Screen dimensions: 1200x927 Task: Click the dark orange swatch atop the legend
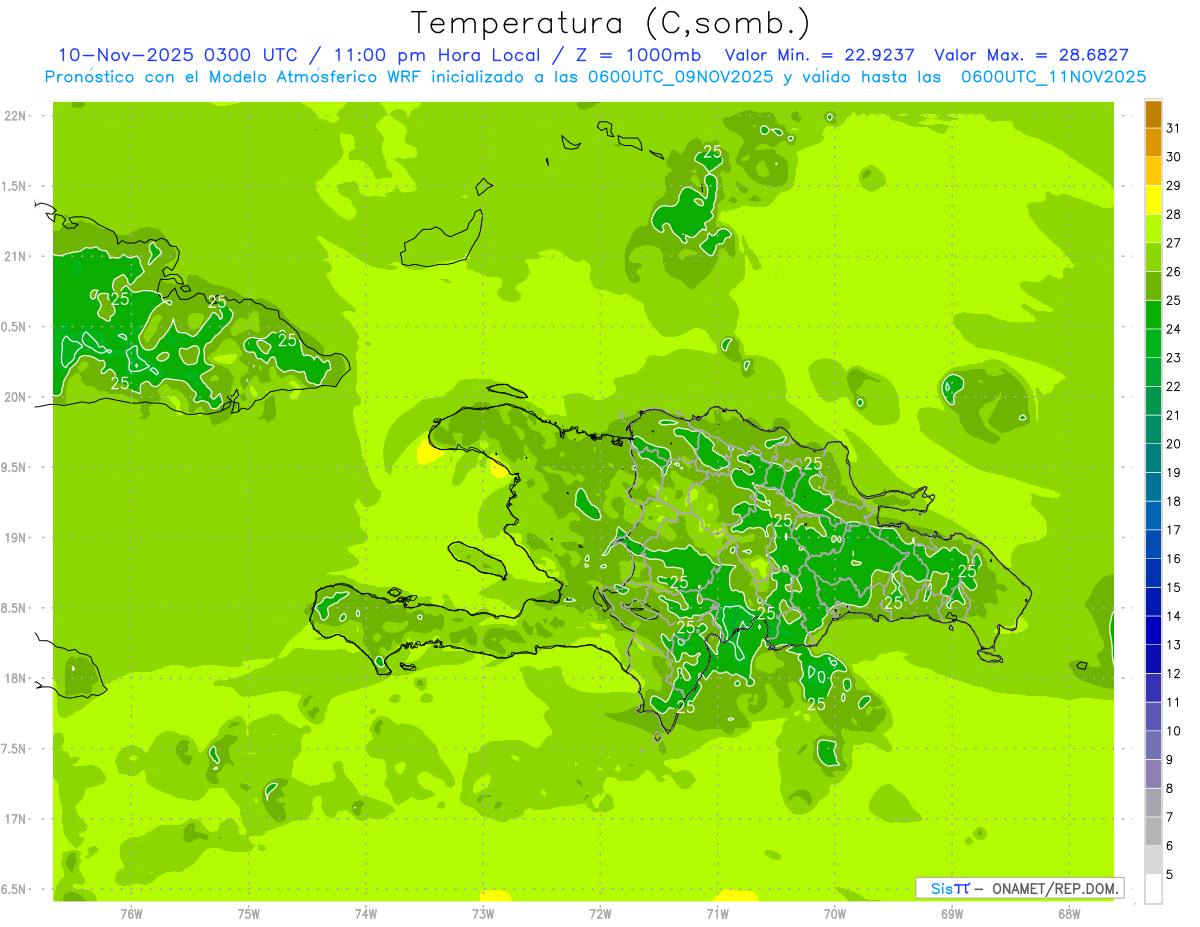(1153, 115)
